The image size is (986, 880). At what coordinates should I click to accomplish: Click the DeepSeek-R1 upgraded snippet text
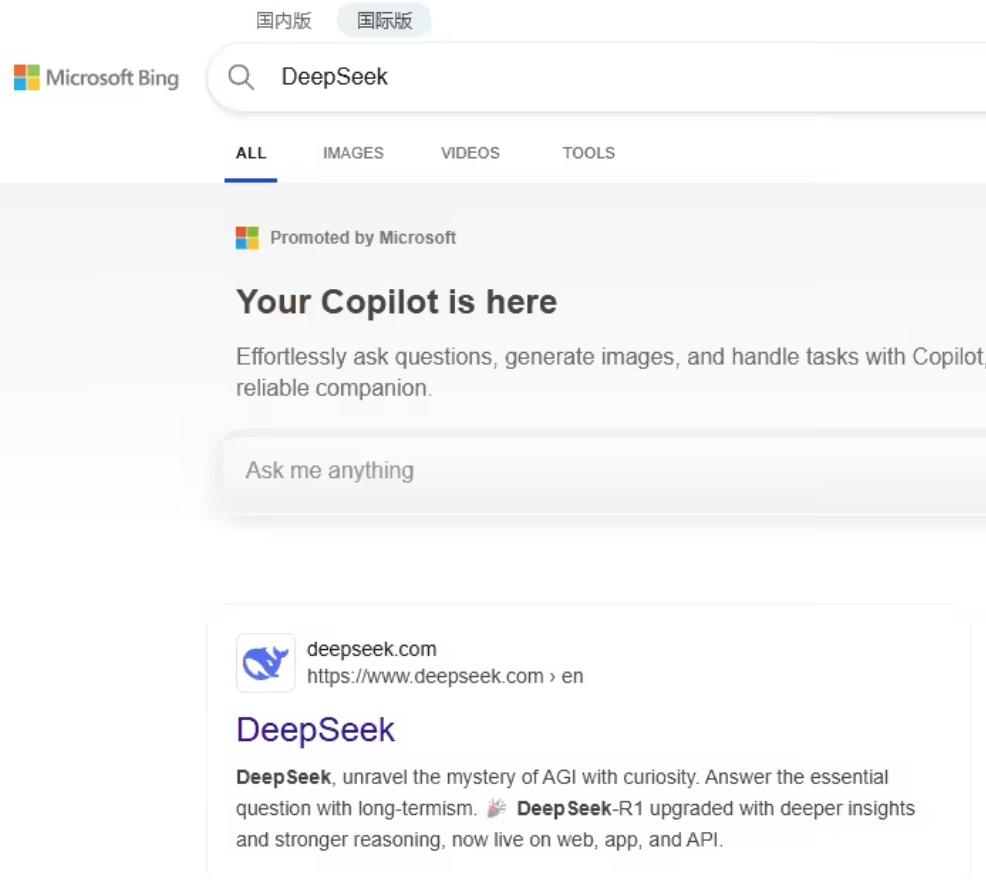point(716,808)
